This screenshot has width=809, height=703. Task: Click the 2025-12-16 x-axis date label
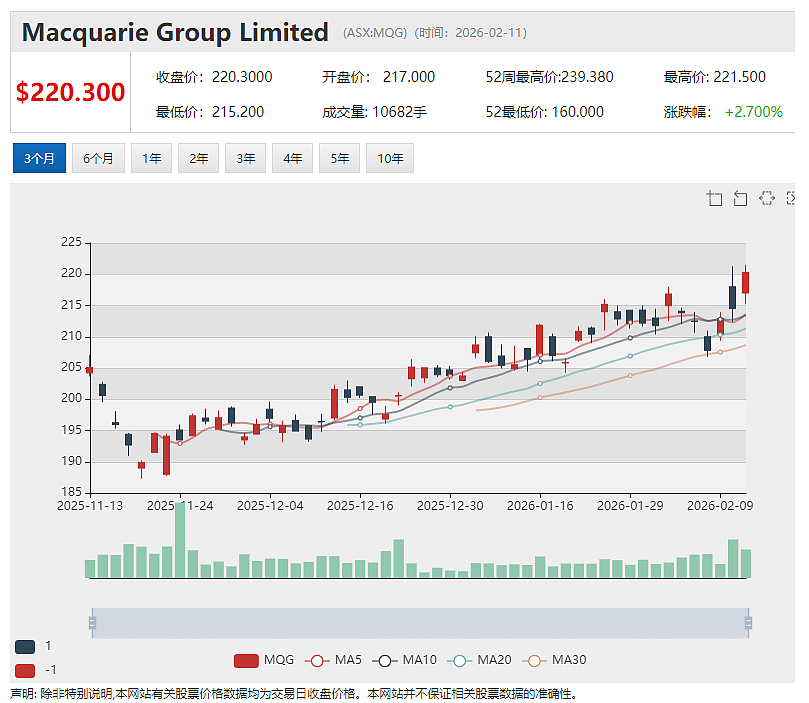point(360,506)
